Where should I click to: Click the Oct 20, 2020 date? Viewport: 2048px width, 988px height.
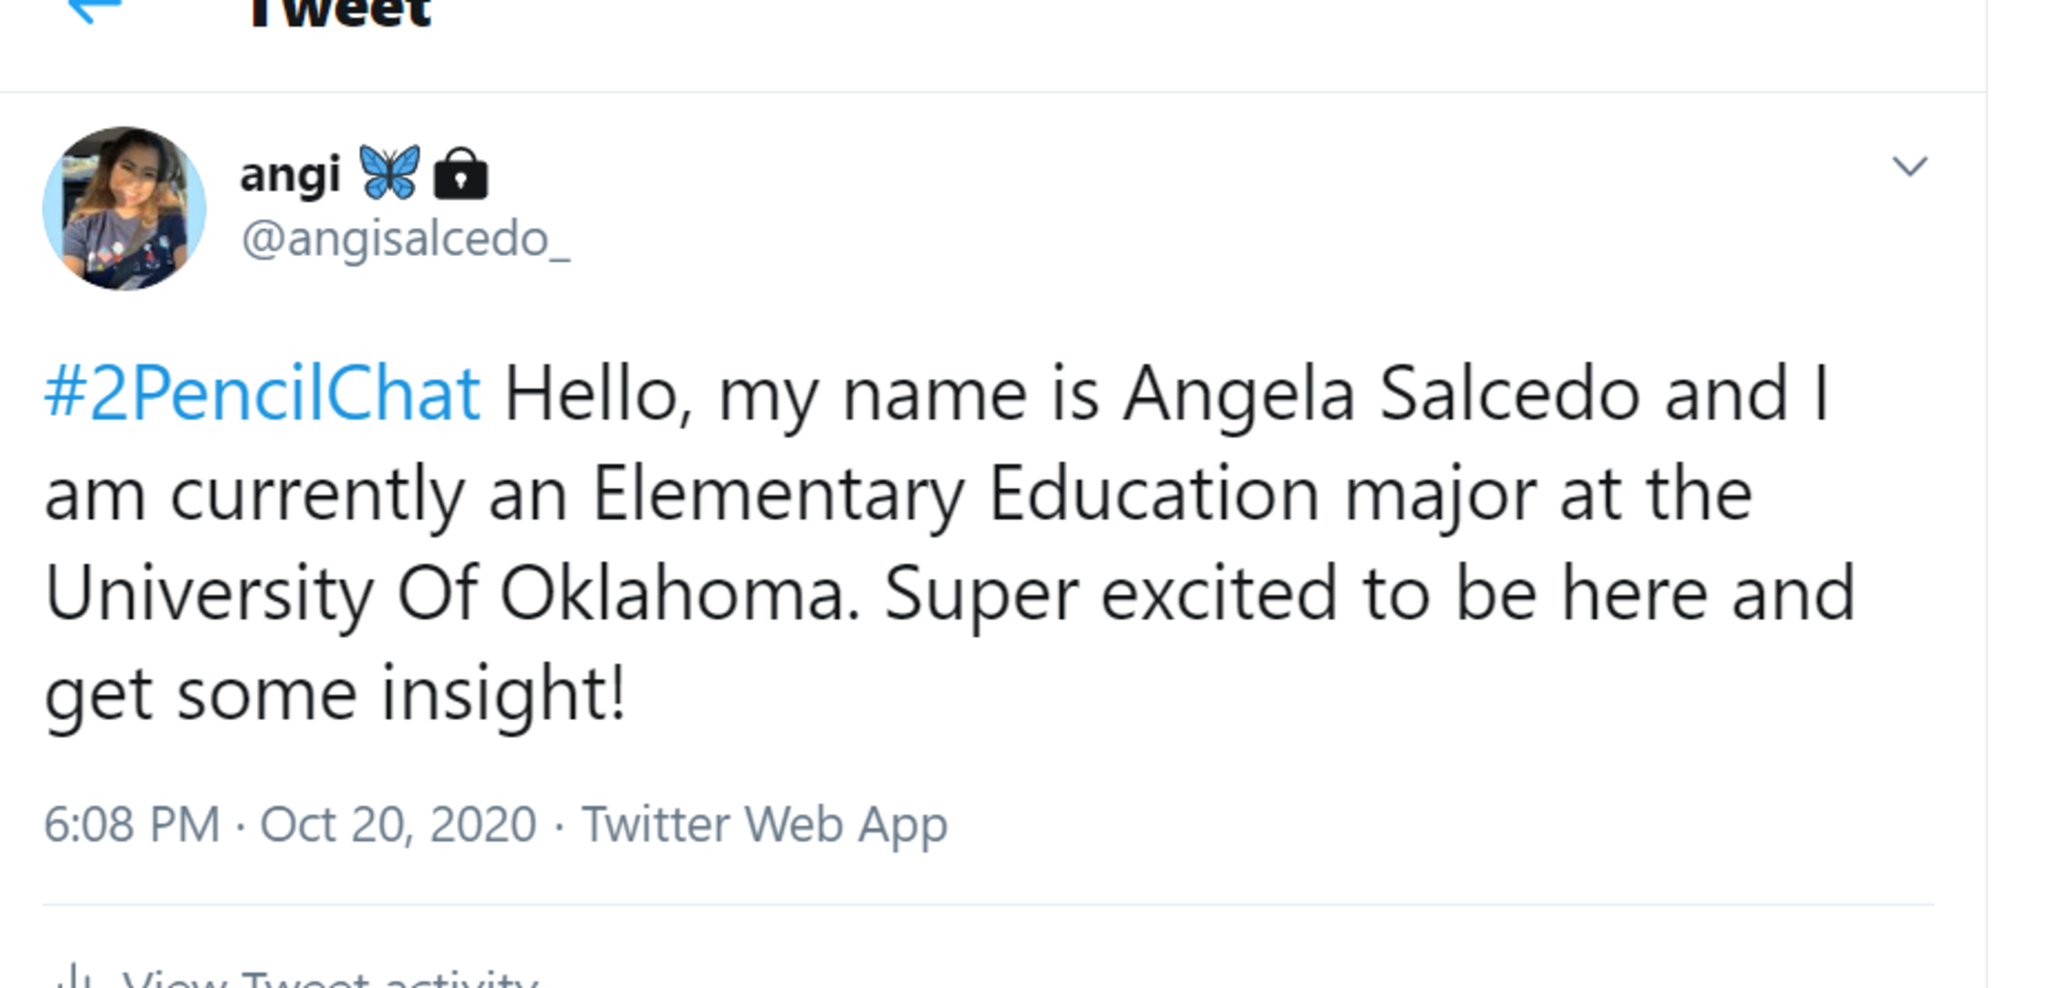coord(398,825)
